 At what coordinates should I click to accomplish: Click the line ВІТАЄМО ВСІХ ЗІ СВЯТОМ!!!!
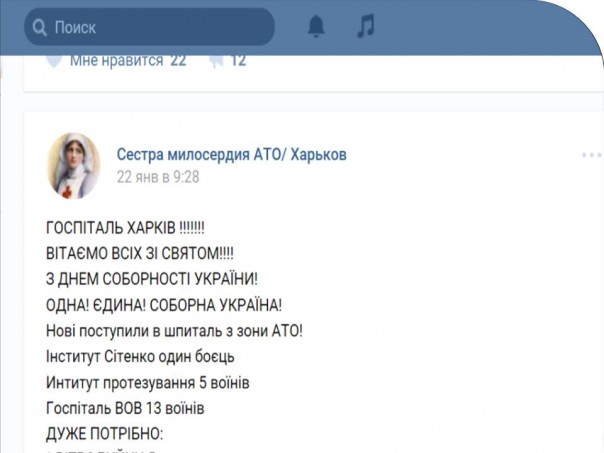(x=140, y=254)
